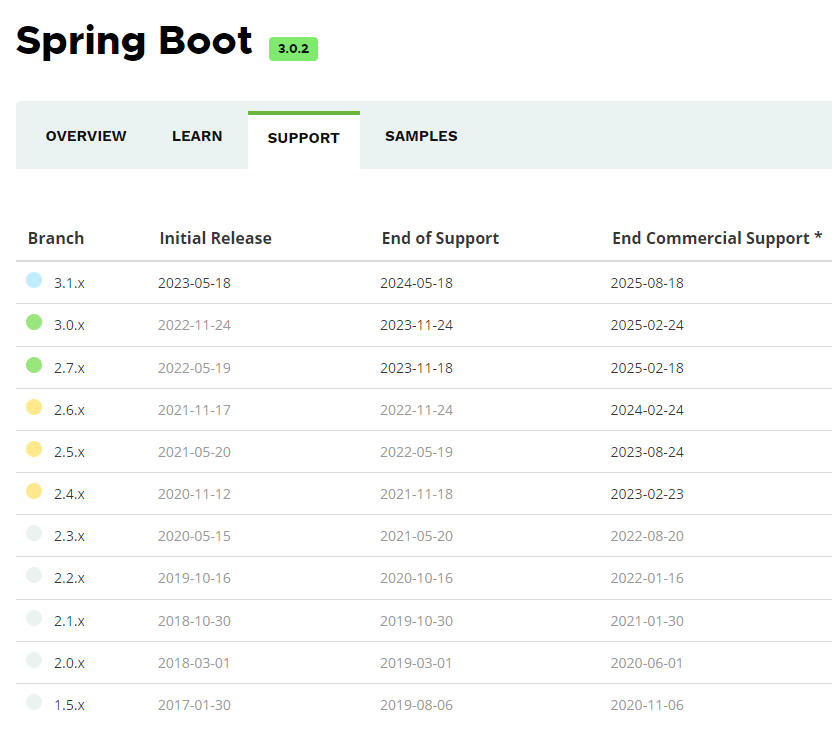Click the green status dot for 2.7.x

[34, 365]
